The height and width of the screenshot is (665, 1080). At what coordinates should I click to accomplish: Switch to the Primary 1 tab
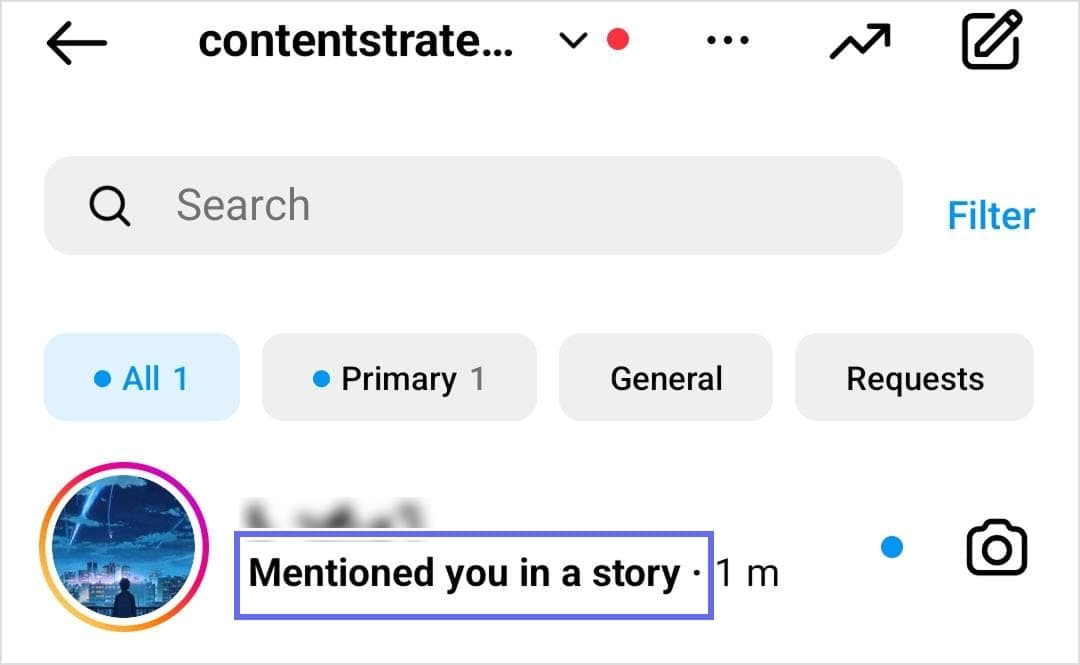click(x=399, y=378)
